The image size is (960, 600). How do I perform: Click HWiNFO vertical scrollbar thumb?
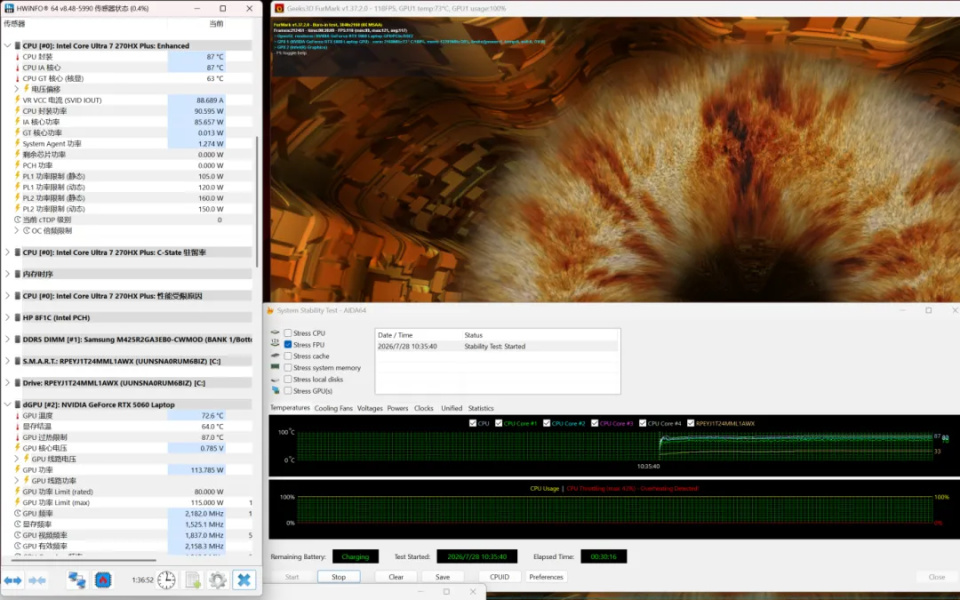(x=257, y=202)
